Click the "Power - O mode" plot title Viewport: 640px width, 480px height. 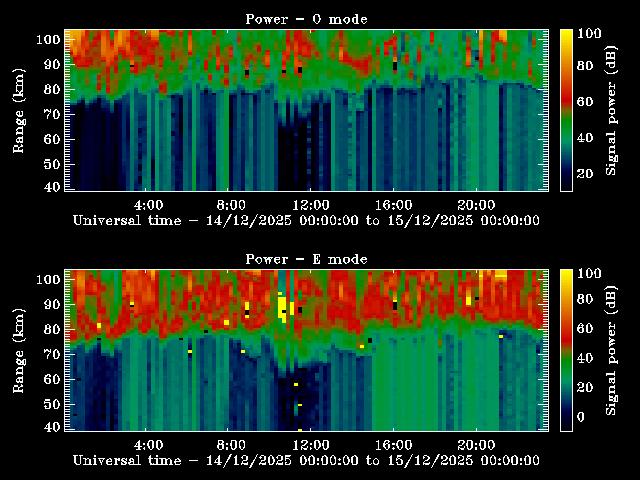306,19
